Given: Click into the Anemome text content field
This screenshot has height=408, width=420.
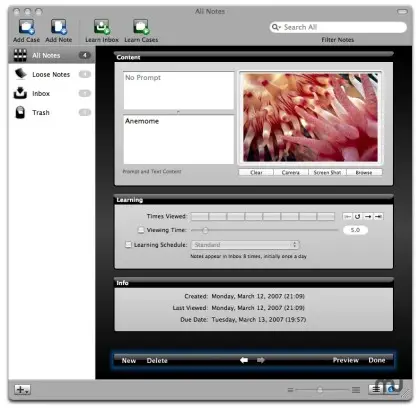Looking at the screenshot, I should pyautogui.click(x=179, y=139).
